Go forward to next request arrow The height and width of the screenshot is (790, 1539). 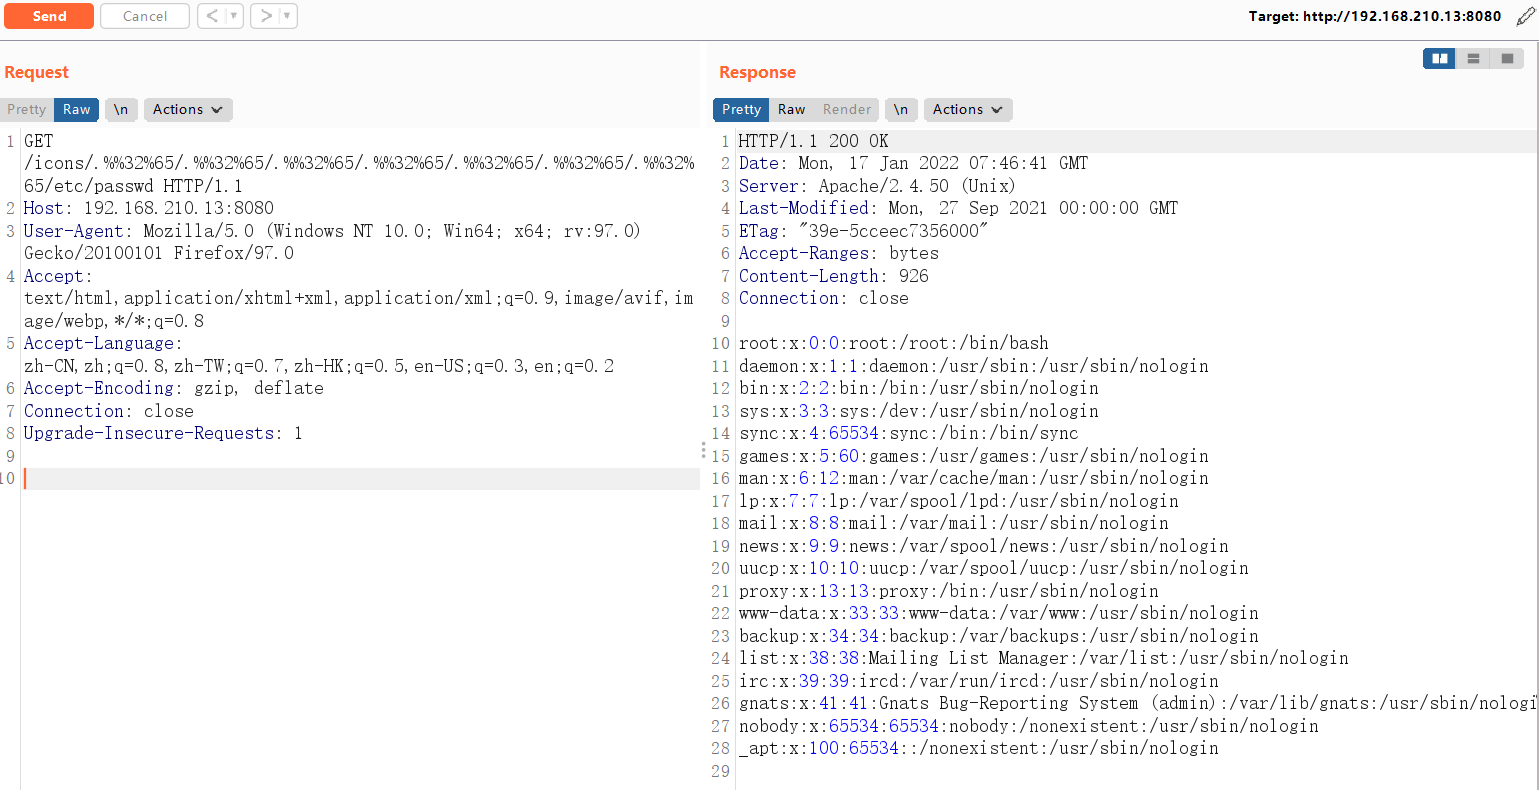(x=265, y=16)
